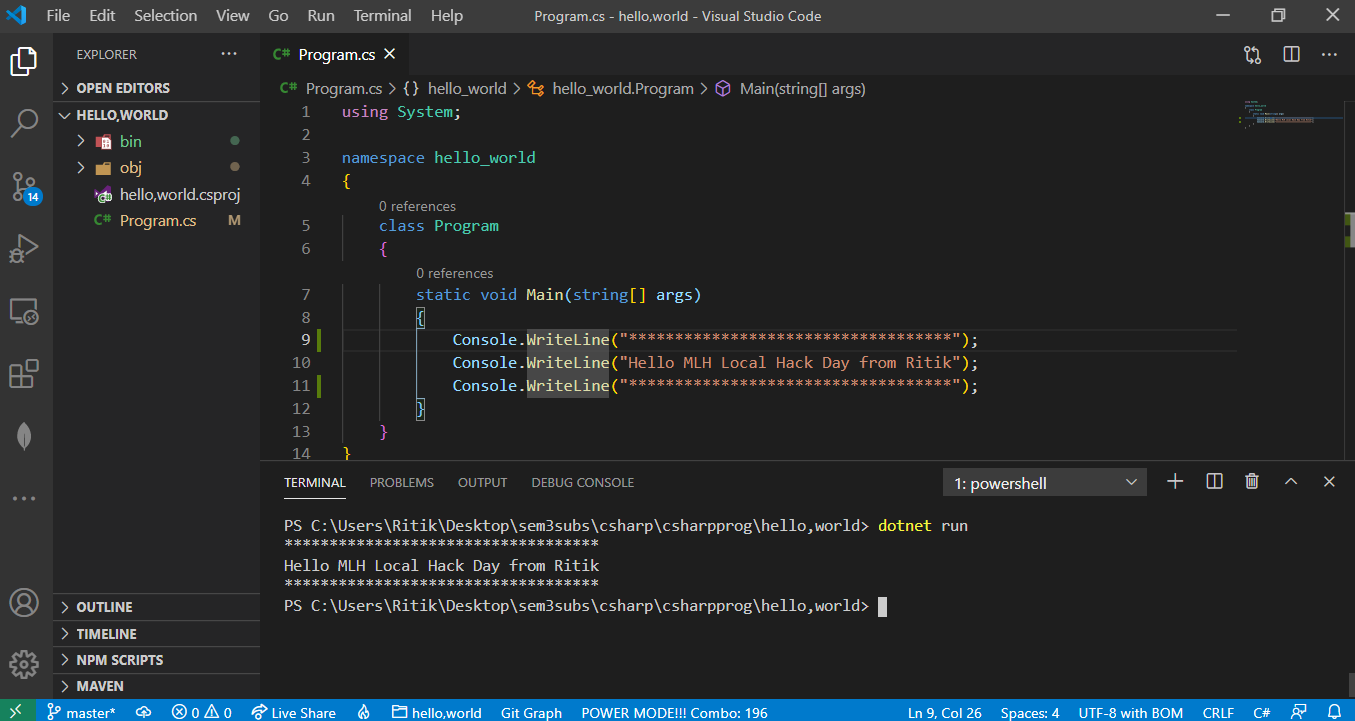Change indentation via Spaces: 4

[1030, 712]
